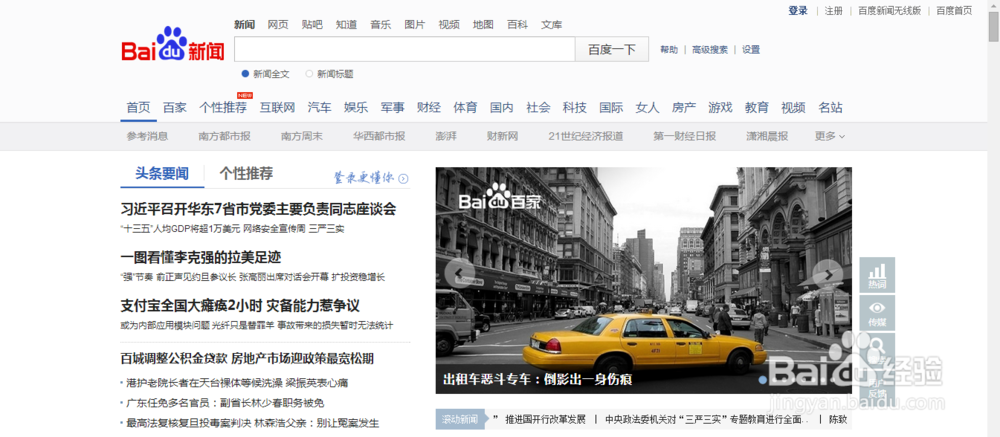The width and height of the screenshot is (1000, 437).
Task: Click the Baidu 新闻 logo
Action: tap(173, 44)
